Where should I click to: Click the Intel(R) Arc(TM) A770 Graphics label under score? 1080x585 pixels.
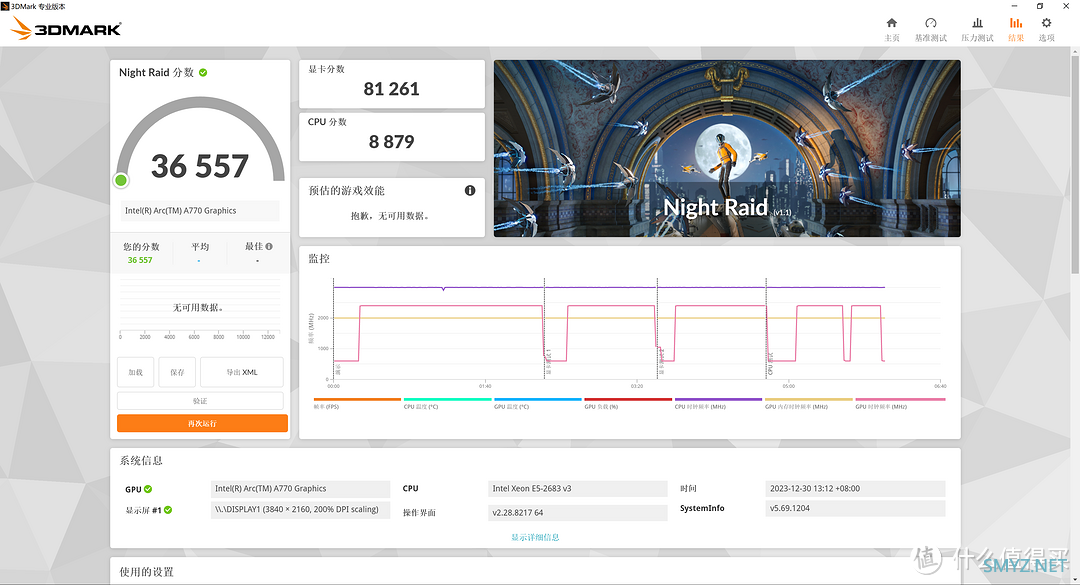click(200, 211)
